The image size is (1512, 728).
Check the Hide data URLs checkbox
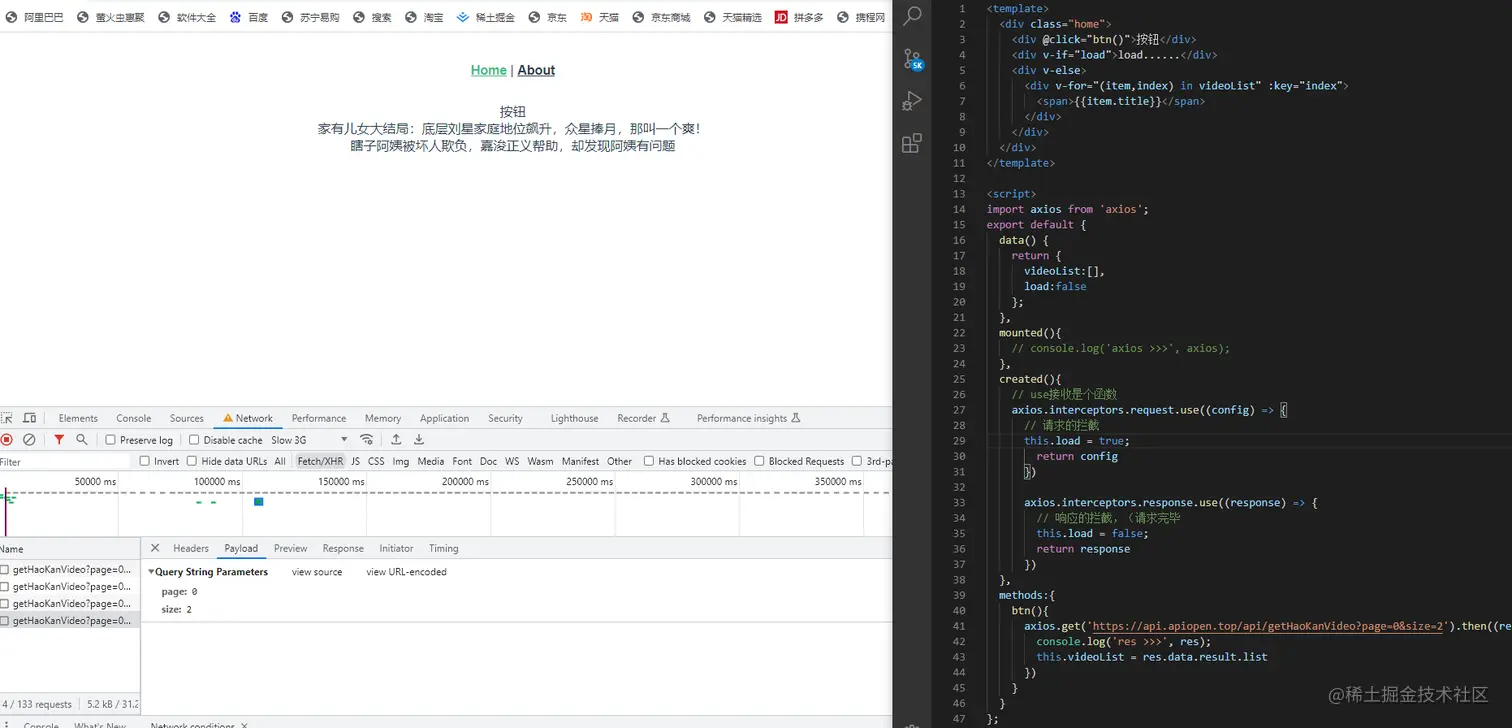(192, 461)
